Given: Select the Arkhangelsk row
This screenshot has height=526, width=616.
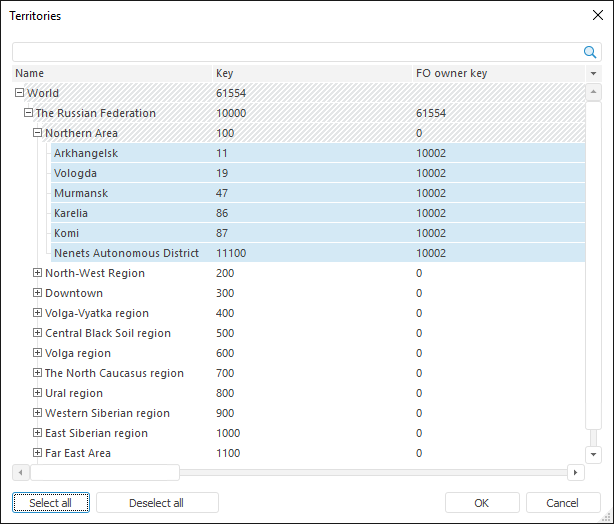Looking at the screenshot, I should (85, 153).
